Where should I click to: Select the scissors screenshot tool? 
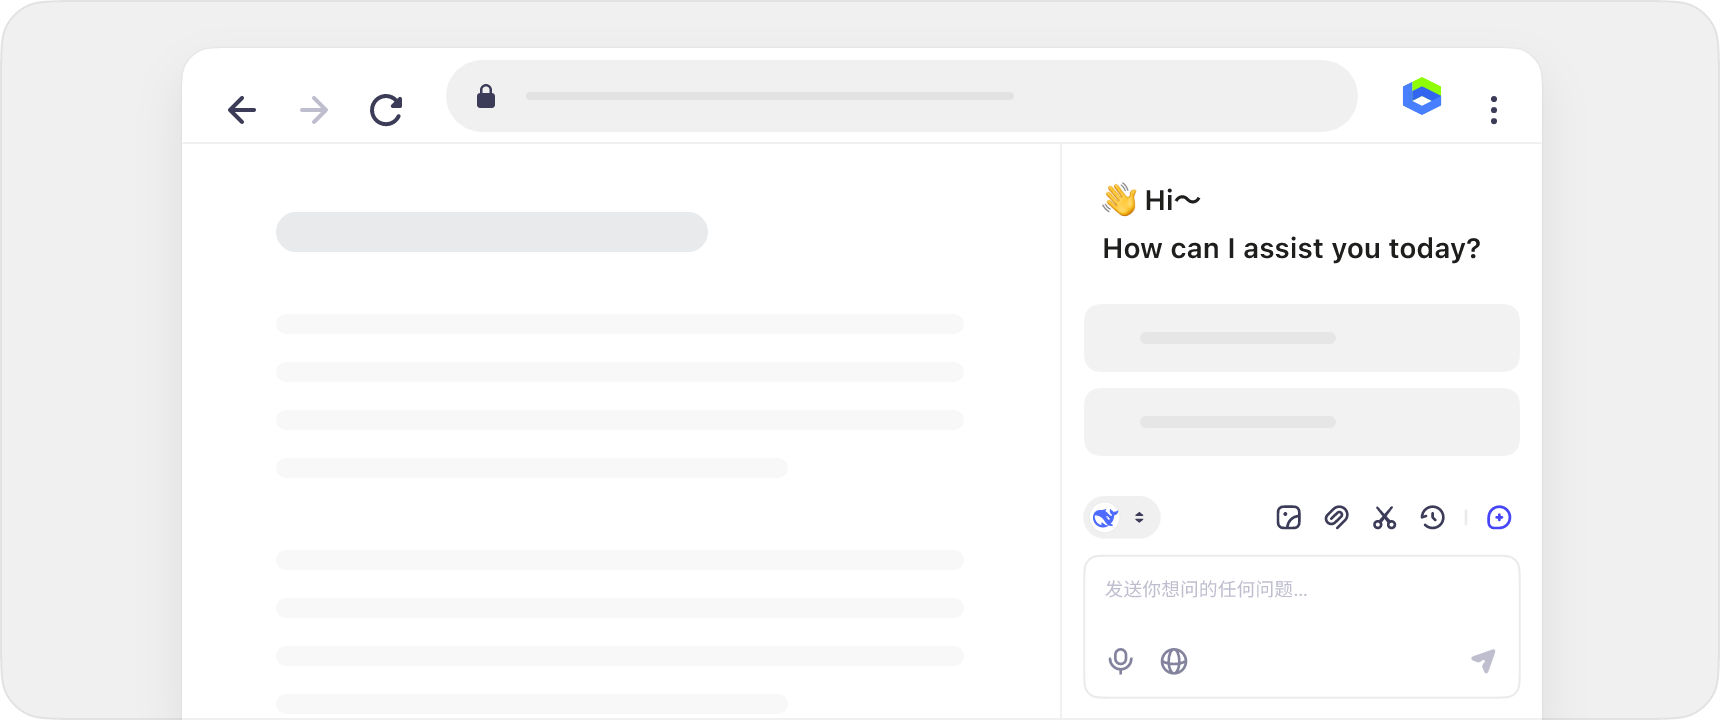coord(1385,517)
